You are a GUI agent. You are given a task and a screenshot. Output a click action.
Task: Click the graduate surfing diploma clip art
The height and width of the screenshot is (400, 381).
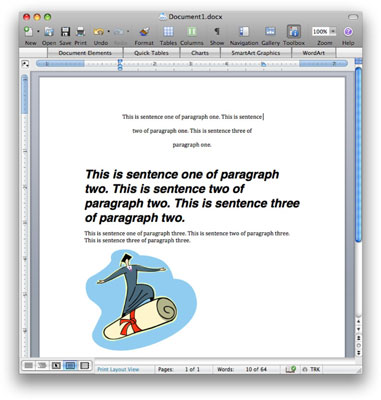point(141,300)
